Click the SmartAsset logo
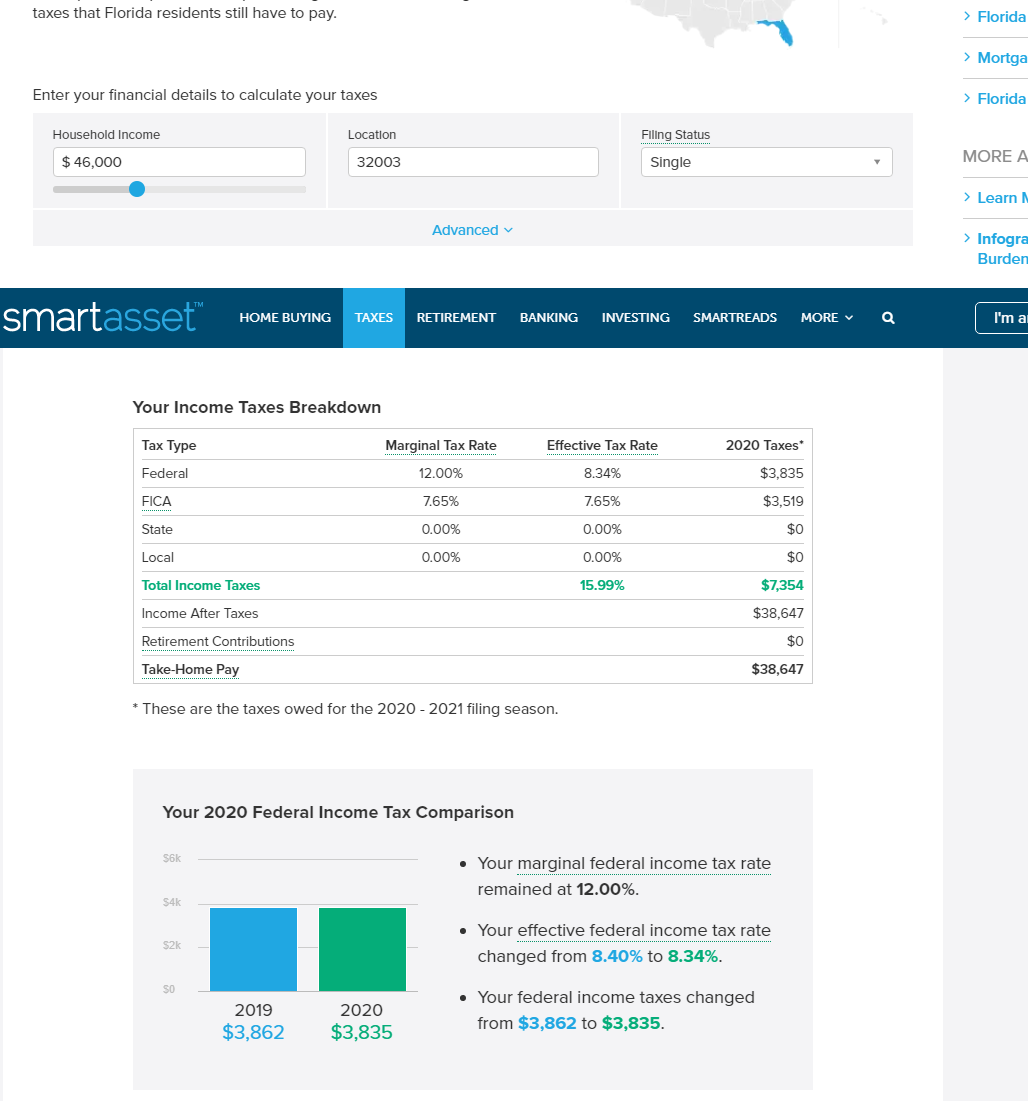This screenshot has height=1101, width=1028. tap(103, 317)
